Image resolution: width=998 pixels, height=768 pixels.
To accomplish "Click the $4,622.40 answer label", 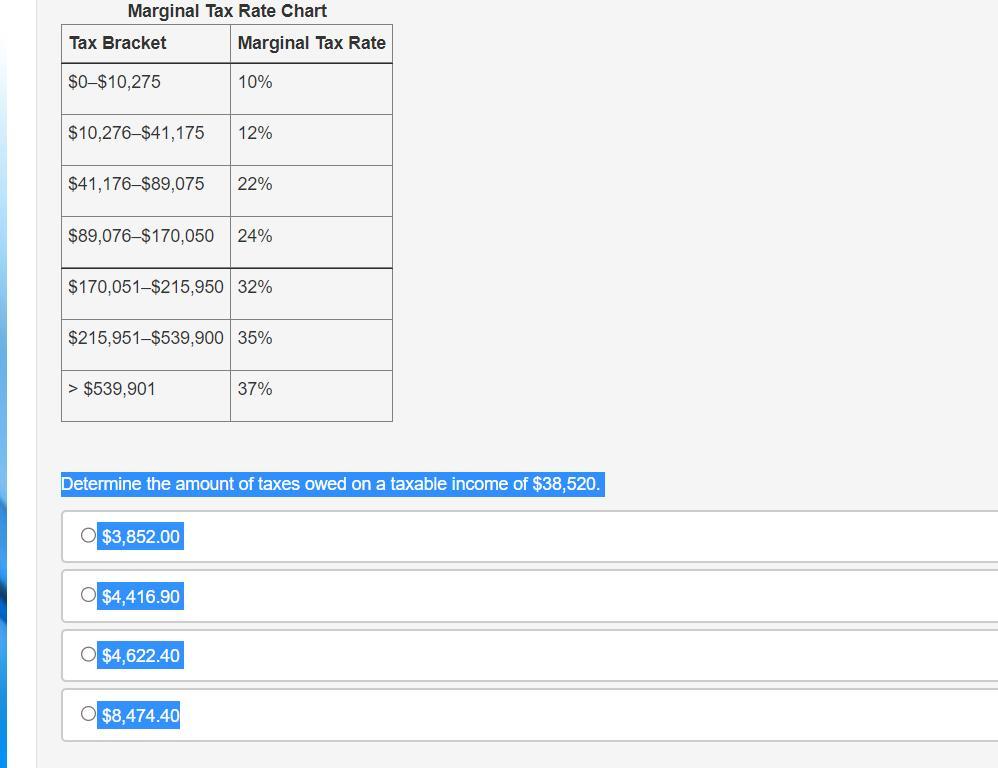I will point(141,656).
